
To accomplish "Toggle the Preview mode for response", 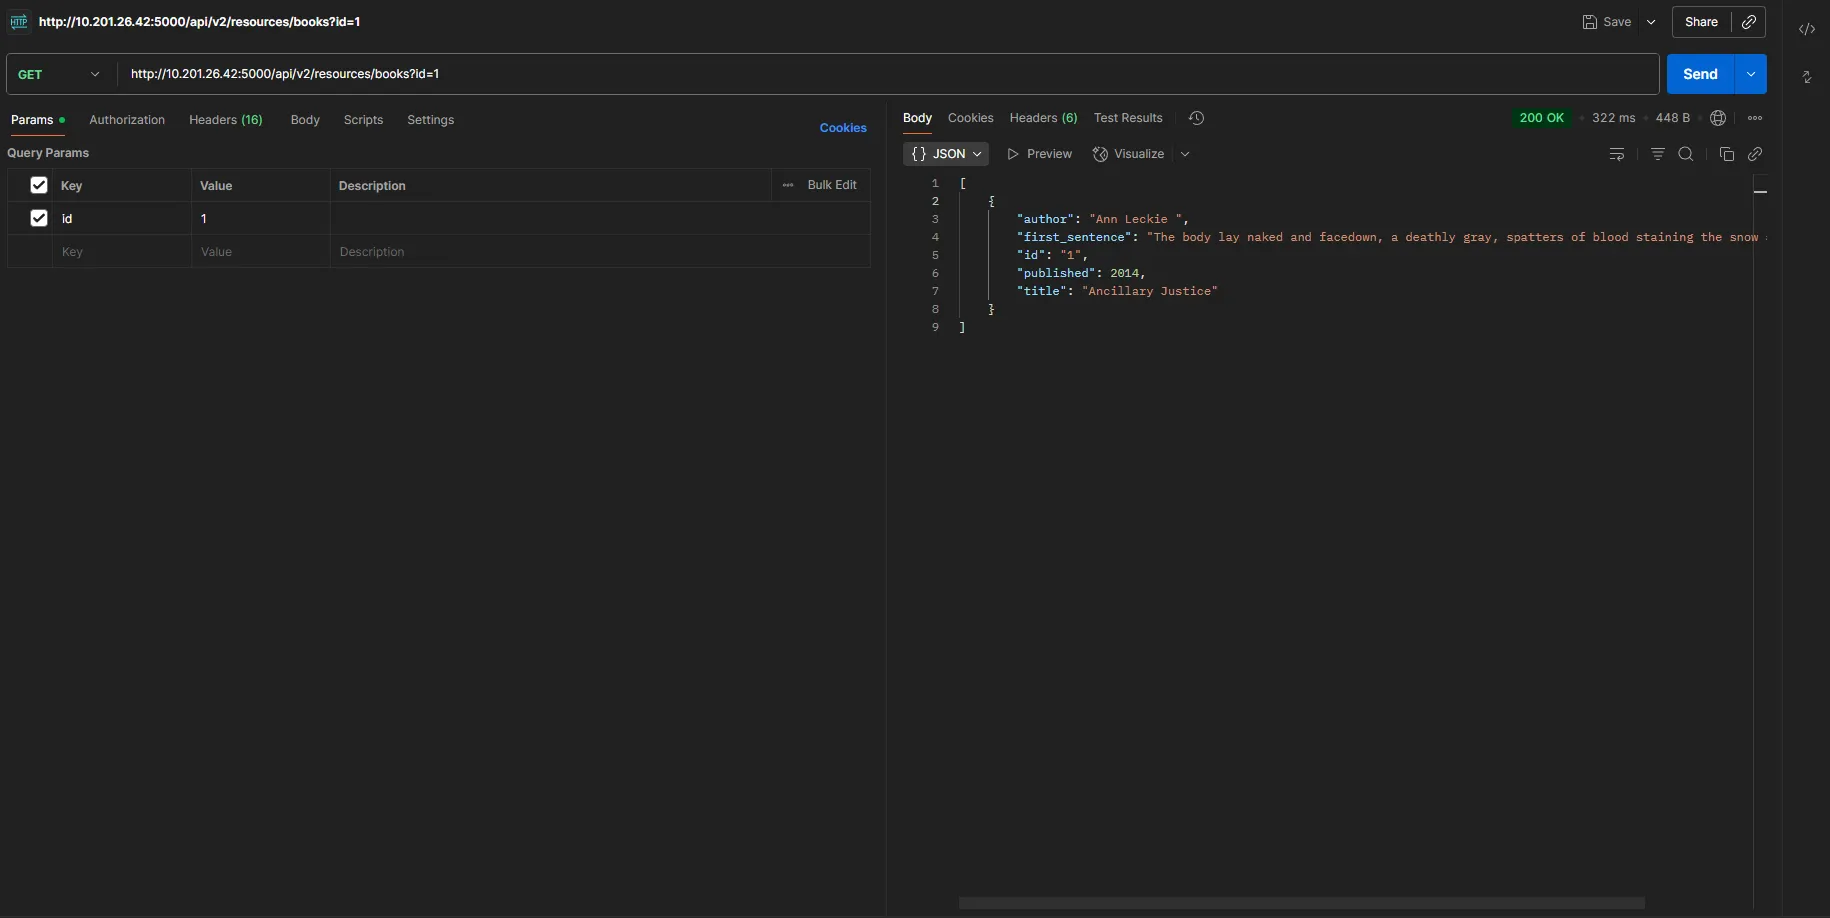I will pos(1040,154).
